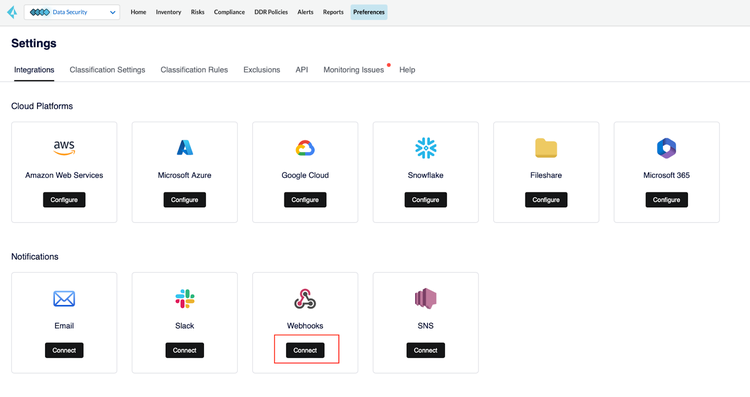Select Preferences in top navigation
This screenshot has width=750, height=397.
[x=369, y=12]
